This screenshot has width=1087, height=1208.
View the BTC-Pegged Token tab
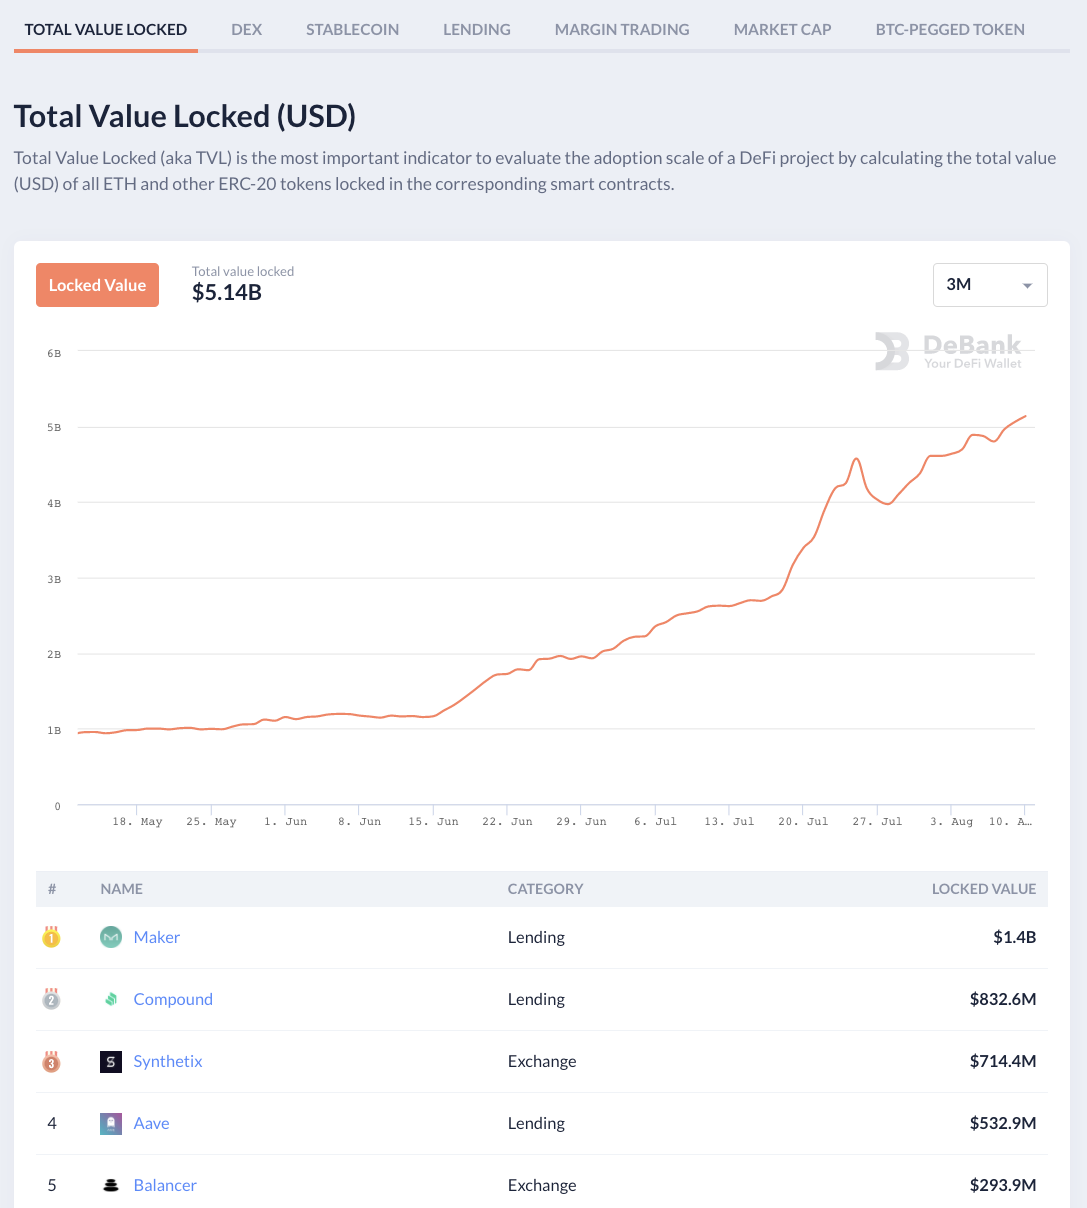pyautogui.click(x=950, y=29)
